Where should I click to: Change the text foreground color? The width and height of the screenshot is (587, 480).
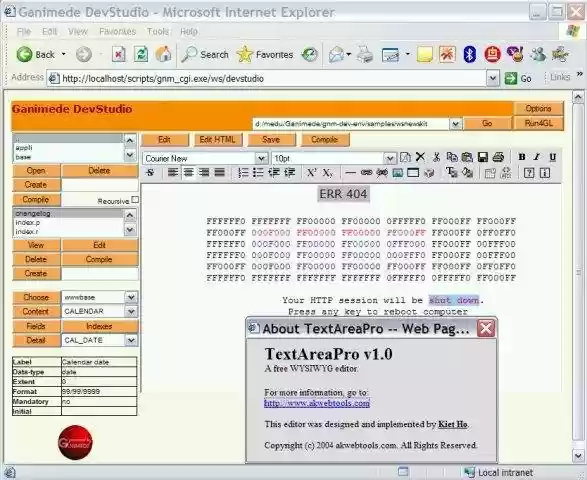click(451, 173)
